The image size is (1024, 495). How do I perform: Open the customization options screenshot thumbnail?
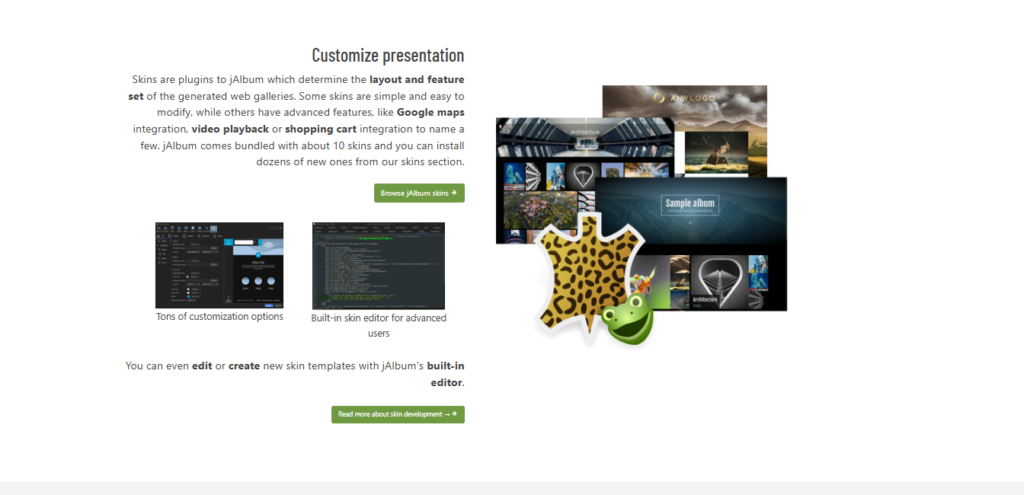pyautogui.click(x=219, y=265)
